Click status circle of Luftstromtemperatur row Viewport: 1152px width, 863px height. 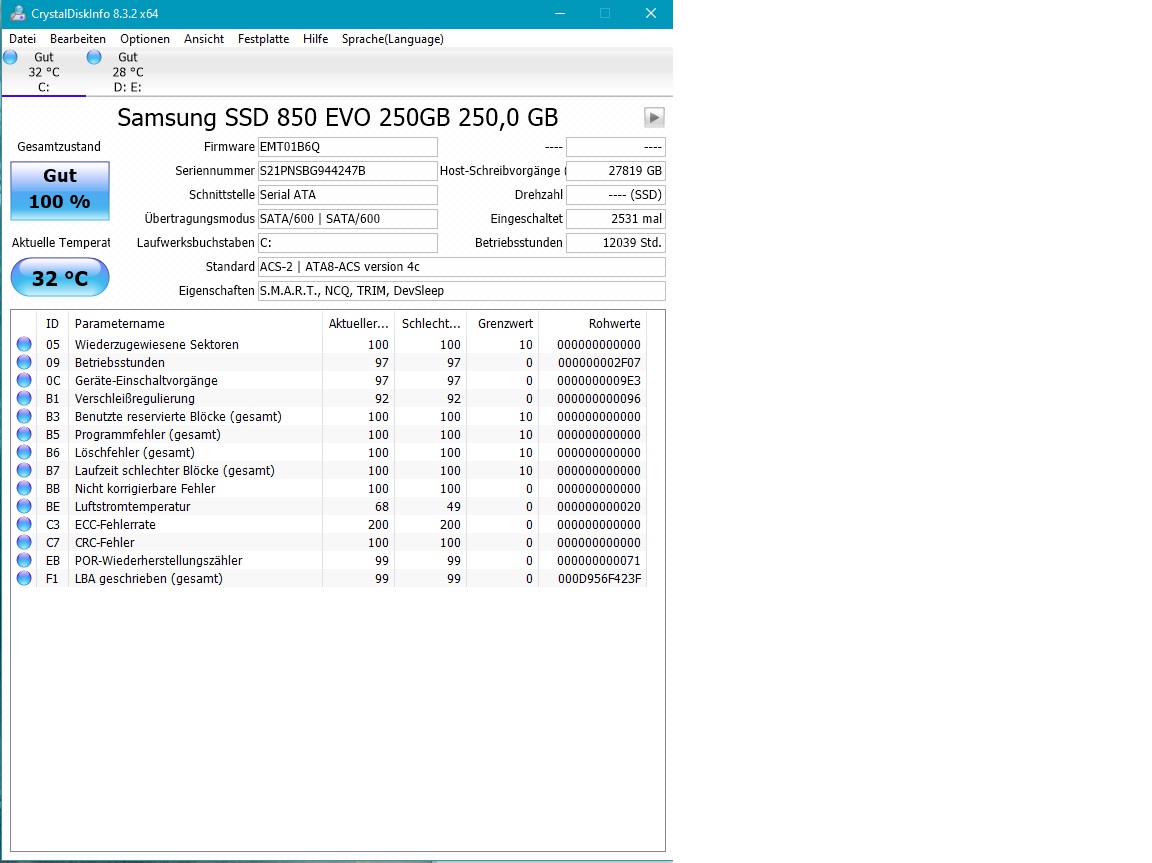click(x=24, y=506)
